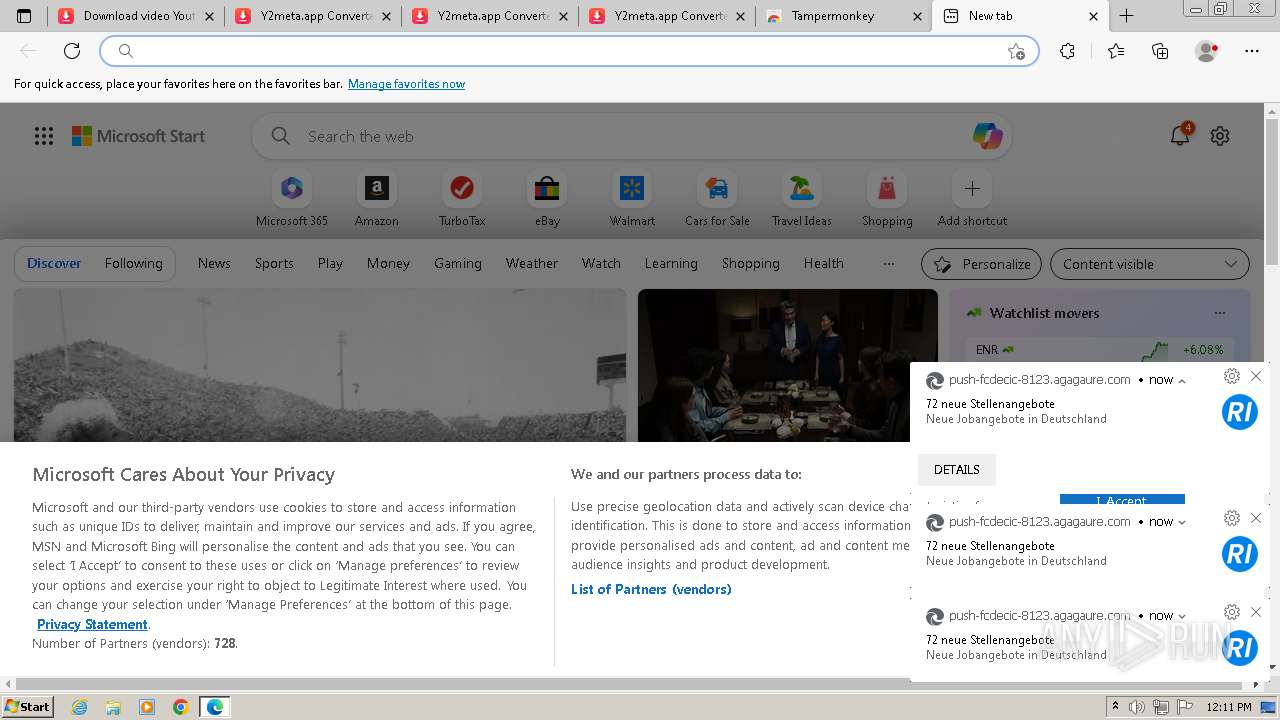Open settings gear of first agagaure notification
1280x720 pixels.
click(x=1232, y=376)
